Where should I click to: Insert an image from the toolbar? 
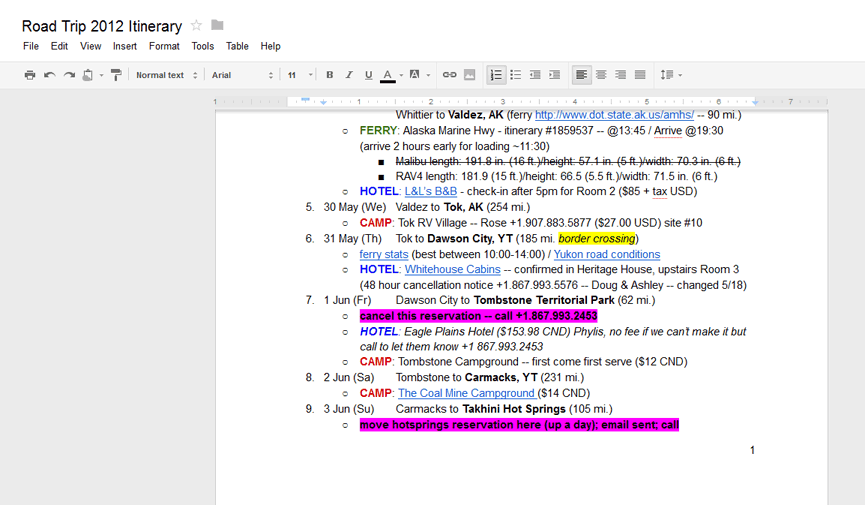[469, 75]
